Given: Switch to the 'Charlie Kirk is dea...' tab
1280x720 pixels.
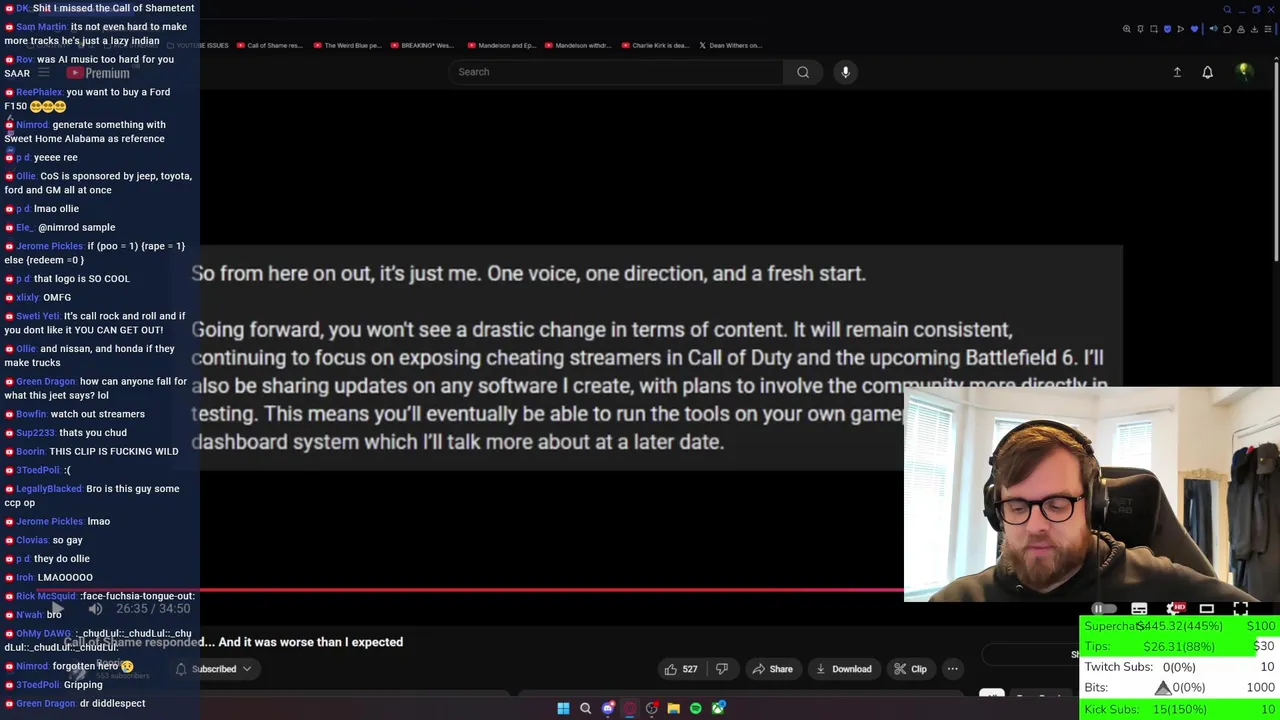Looking at the screenshot, I should [x=655, y=45].
